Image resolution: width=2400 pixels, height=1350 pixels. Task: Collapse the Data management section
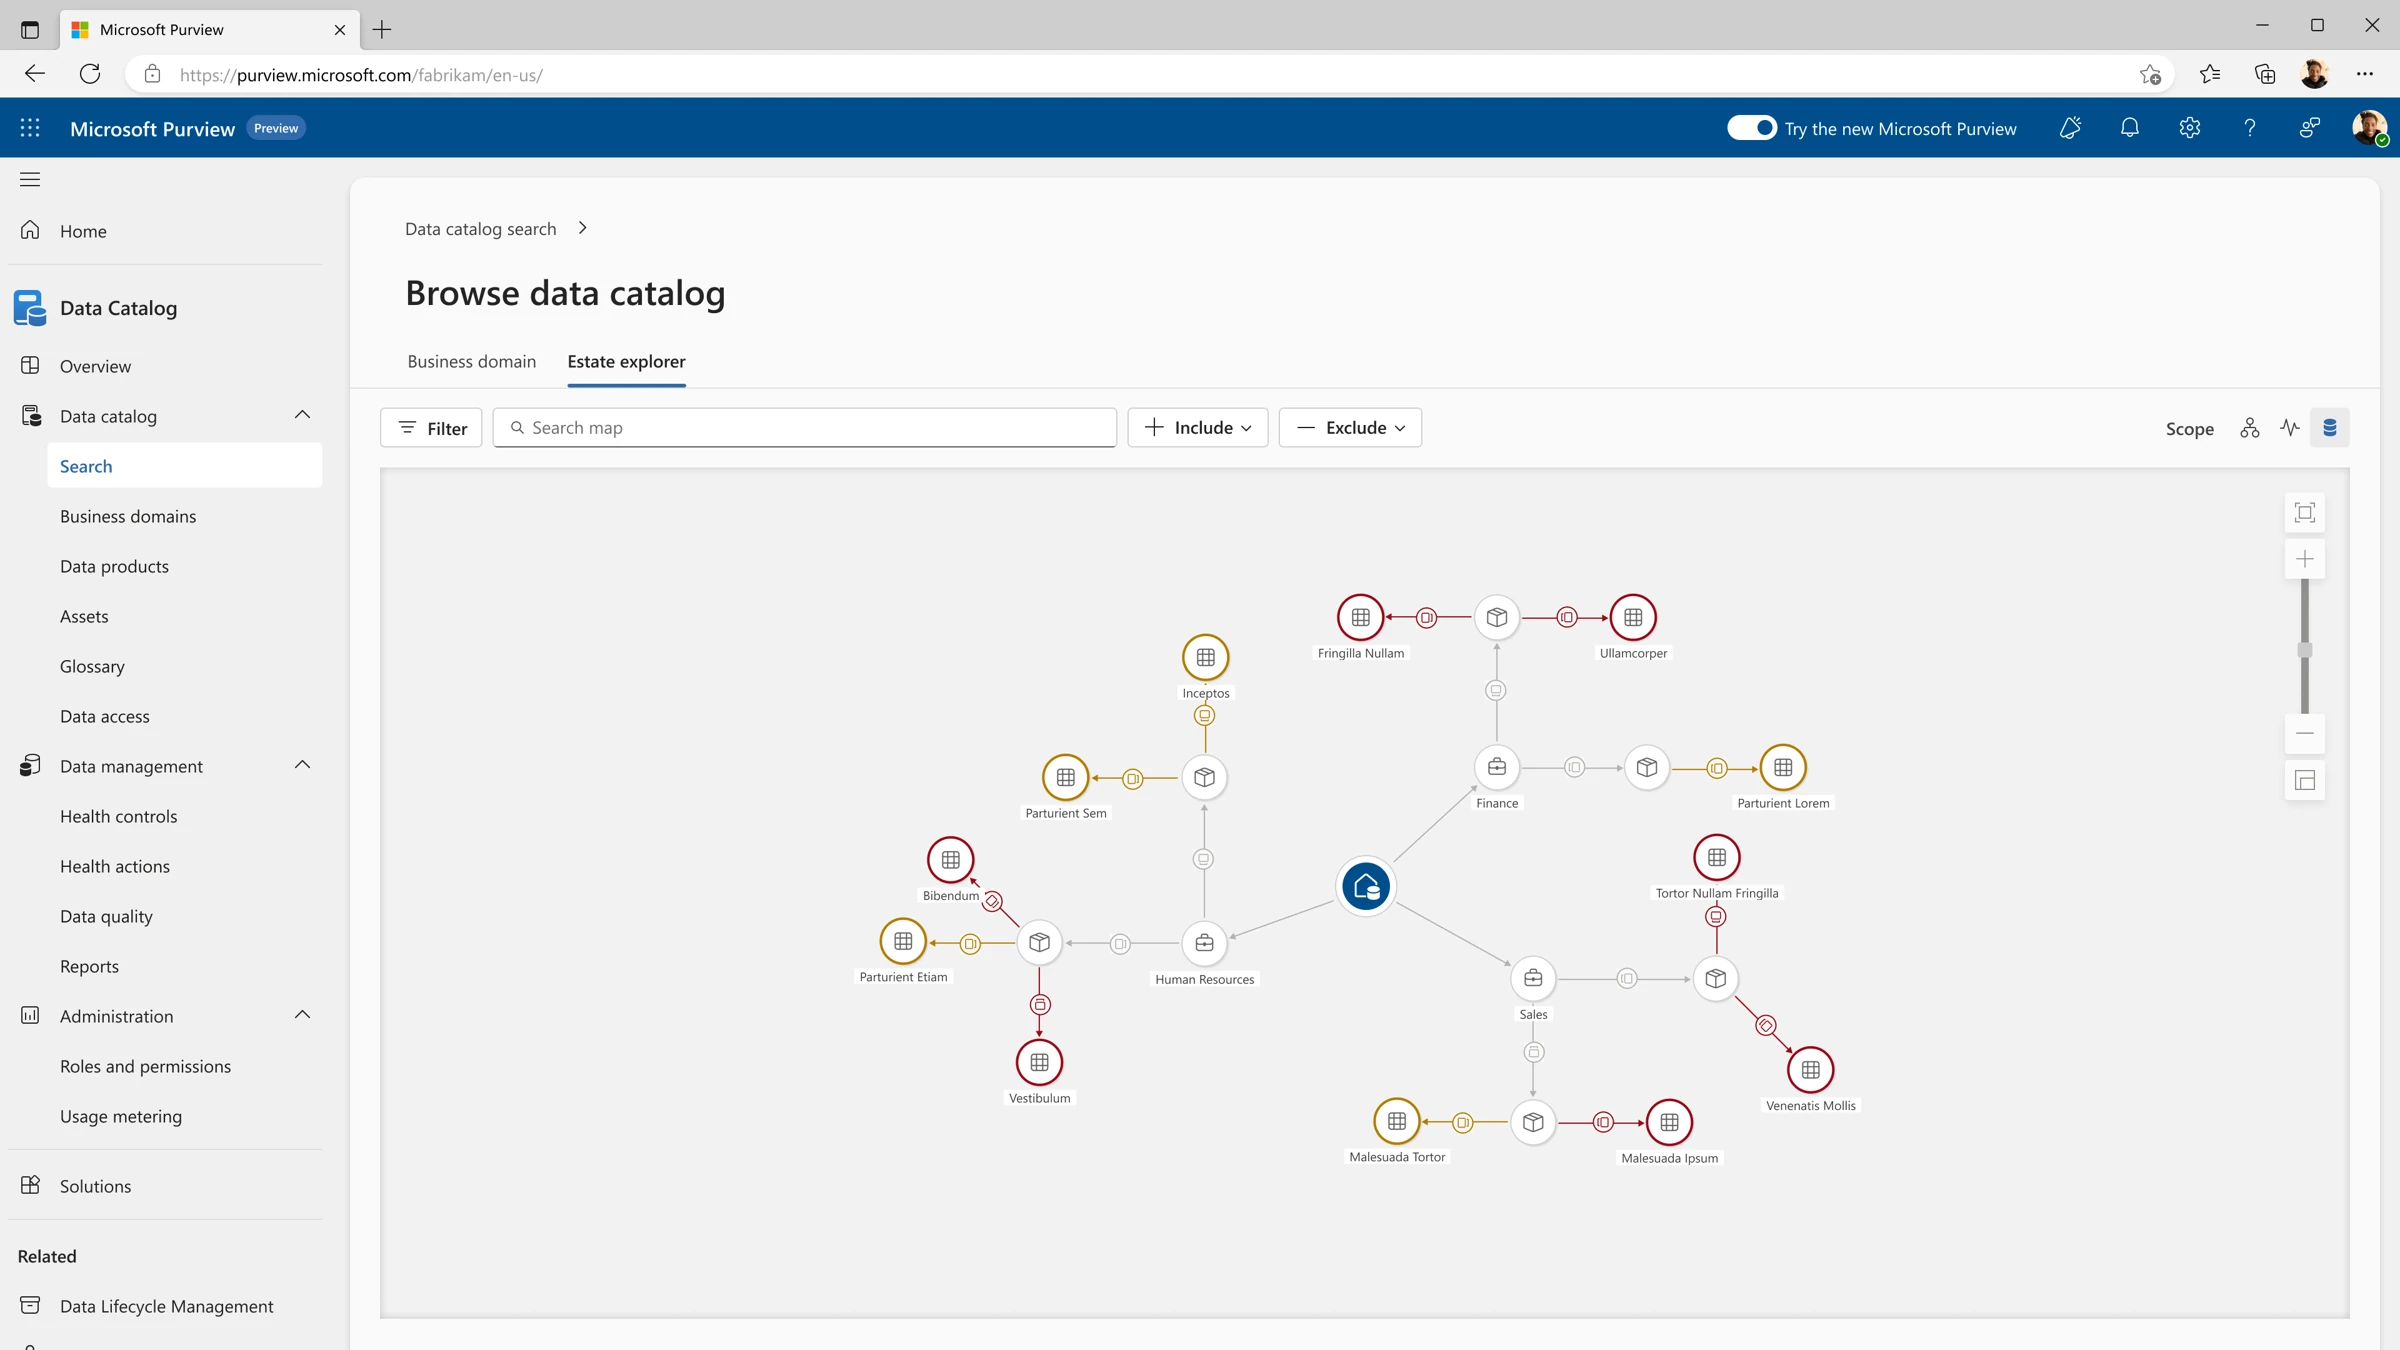302,766
